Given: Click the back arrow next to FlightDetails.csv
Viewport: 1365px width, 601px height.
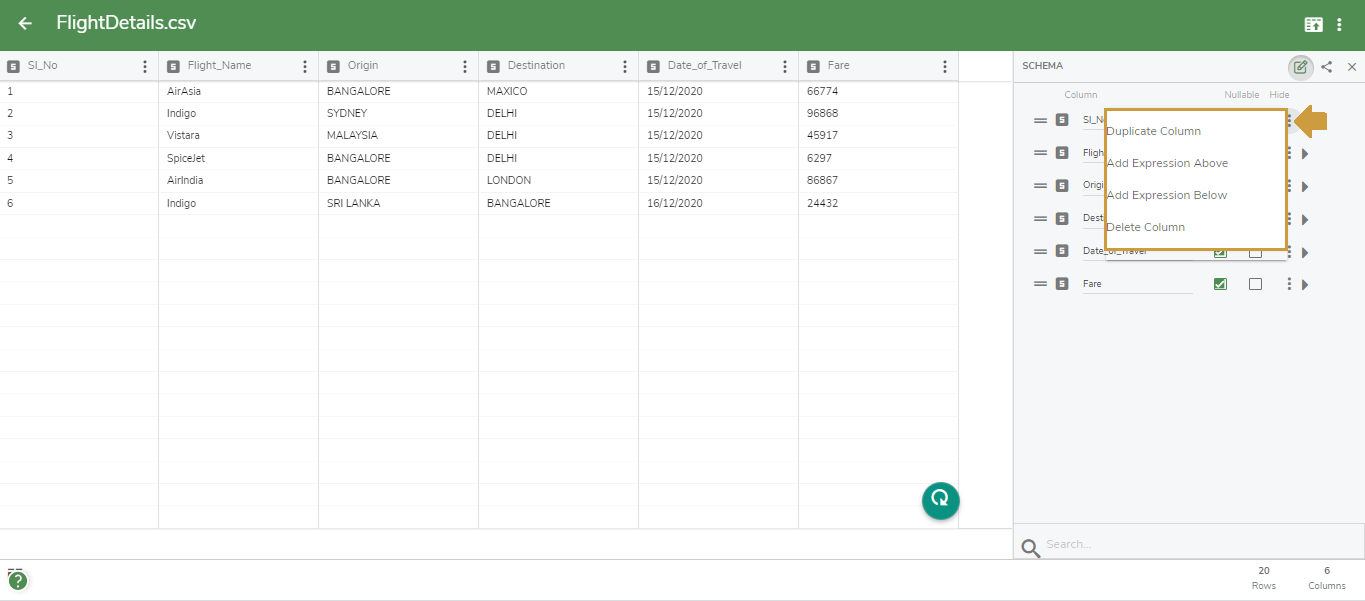Looking at the screenshot, I should click(x=24, y=23).
